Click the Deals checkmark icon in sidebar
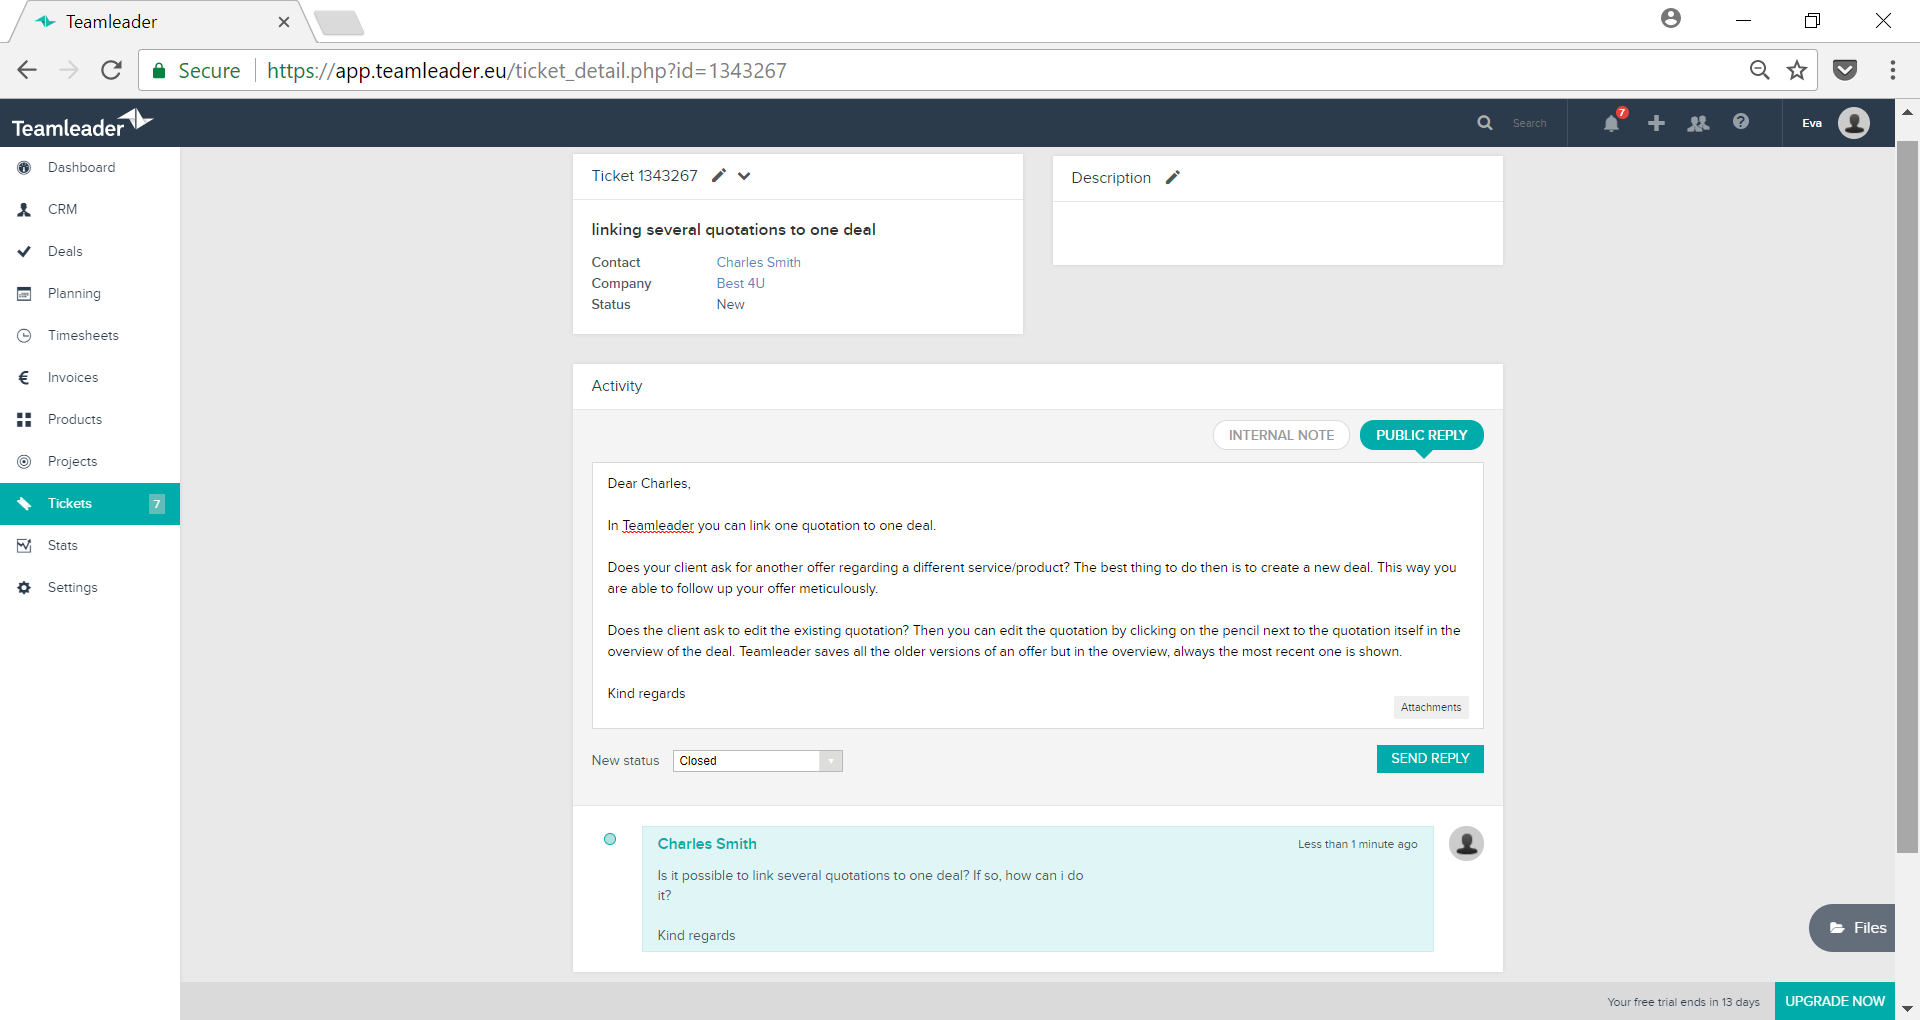 coord(24,252)
